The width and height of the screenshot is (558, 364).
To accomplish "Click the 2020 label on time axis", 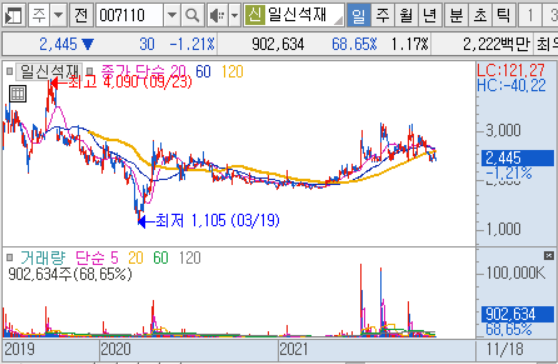I will pos(116,349).
